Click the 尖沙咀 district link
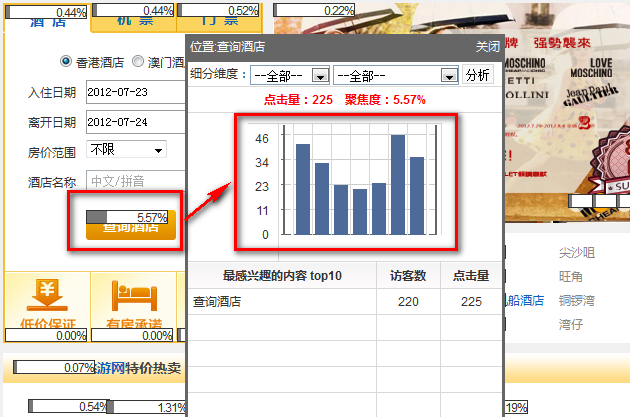 (577, 253)
